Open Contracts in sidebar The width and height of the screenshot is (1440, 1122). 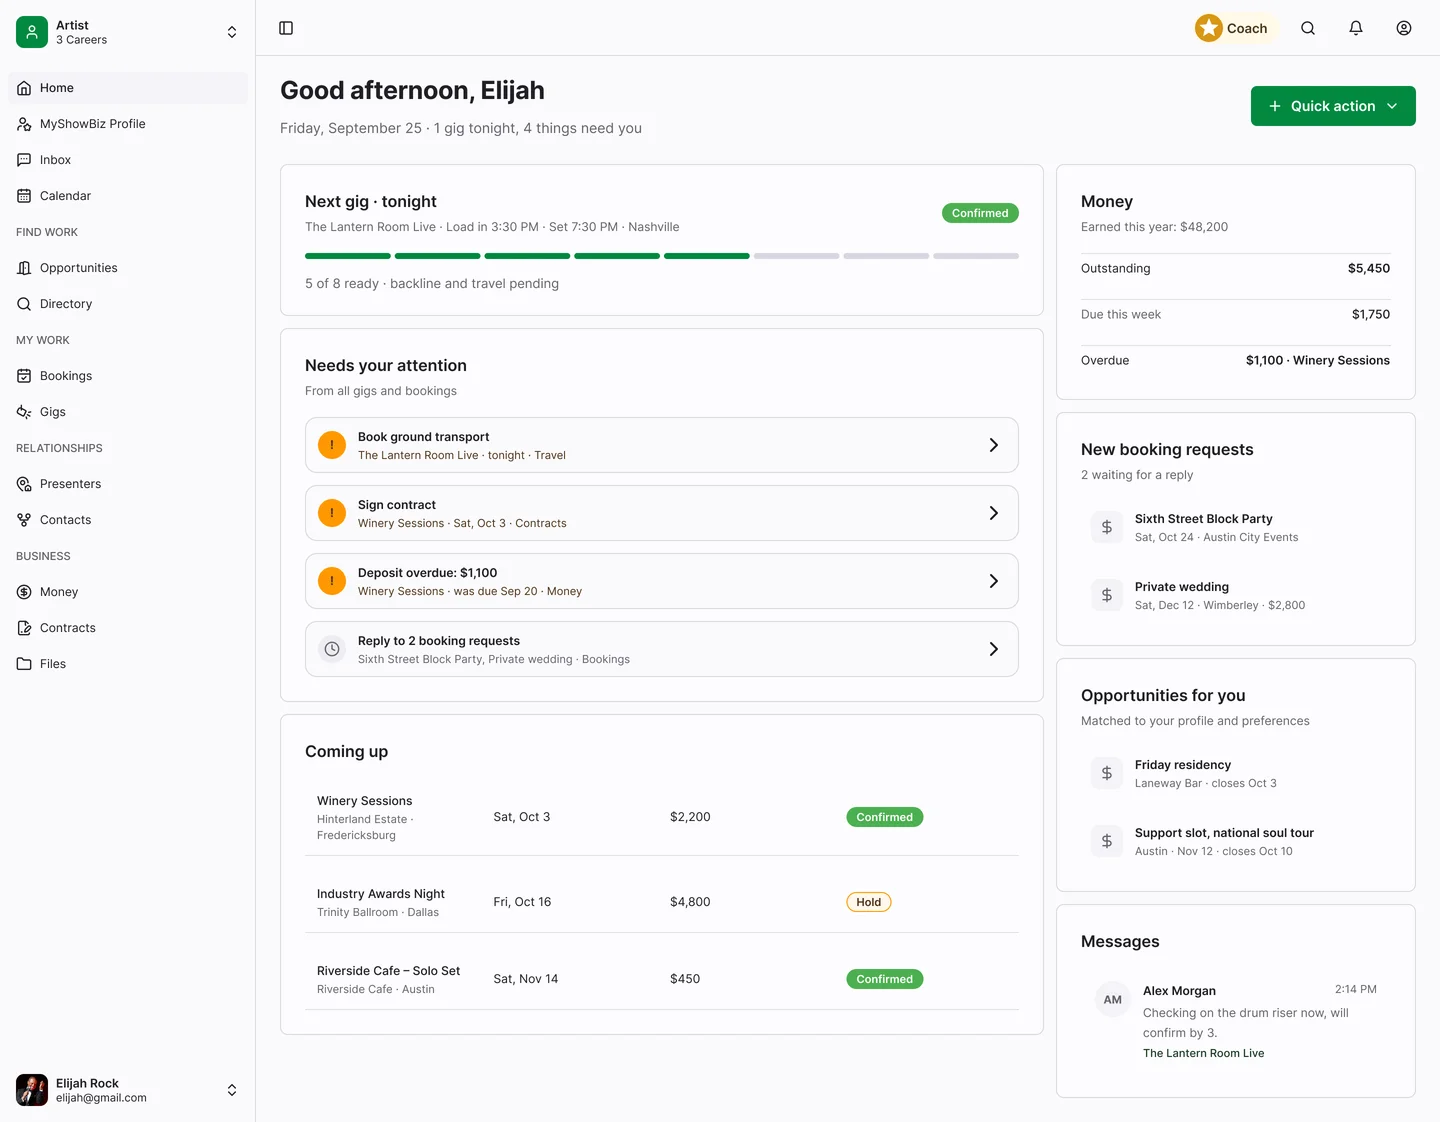point(128,628)
